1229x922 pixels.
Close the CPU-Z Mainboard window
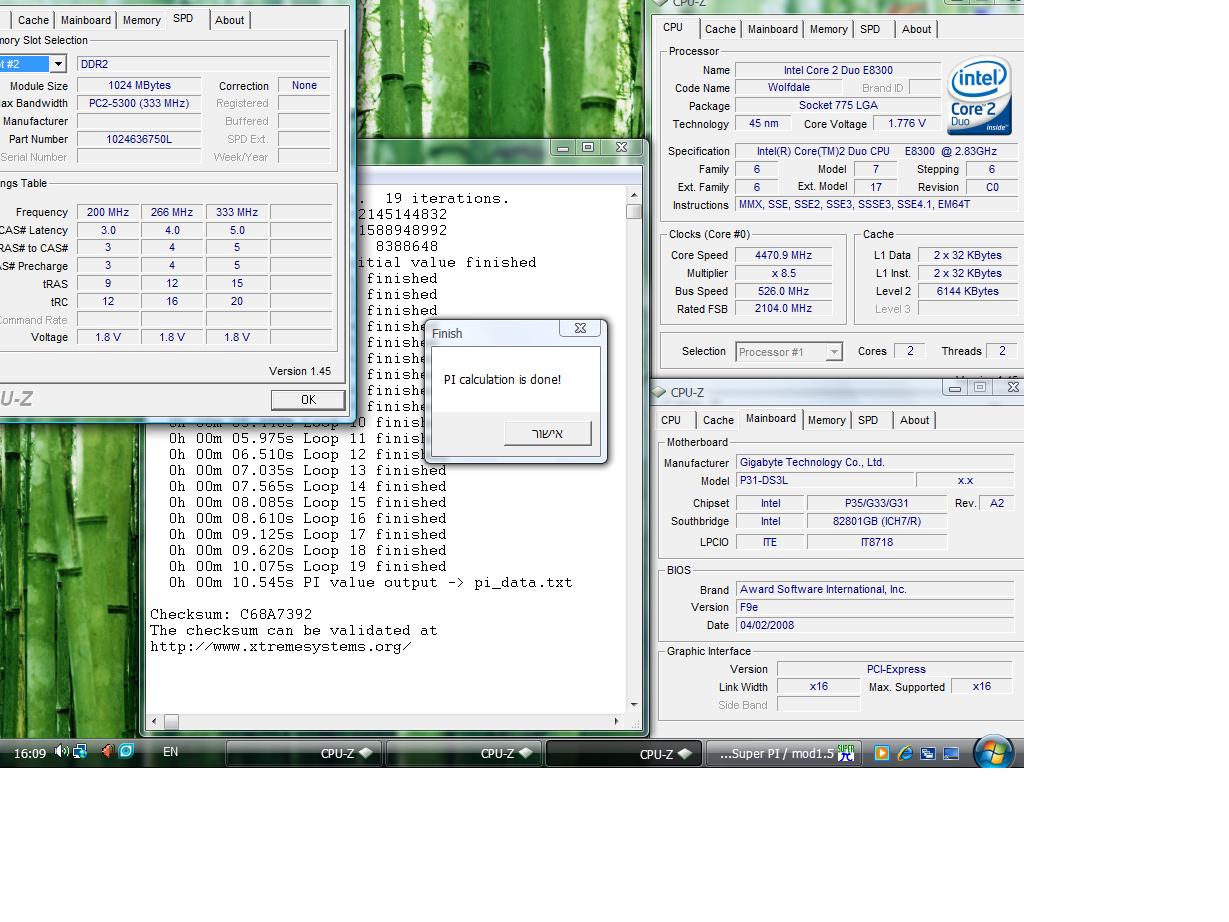pos(1012,387)
